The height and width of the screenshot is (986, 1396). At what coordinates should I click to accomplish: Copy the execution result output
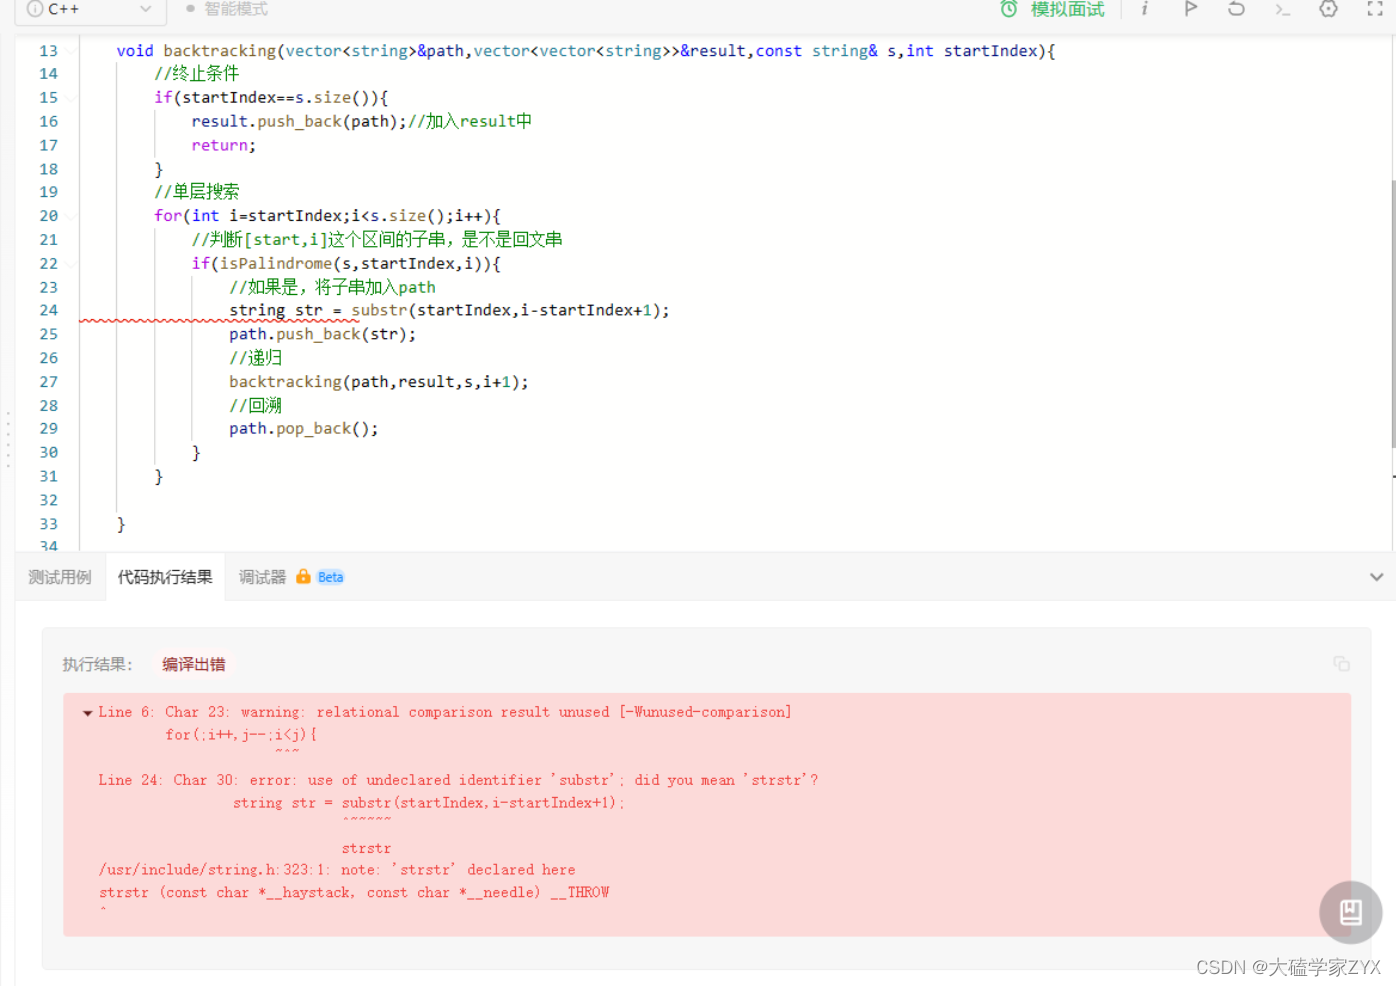(1342, 664)
